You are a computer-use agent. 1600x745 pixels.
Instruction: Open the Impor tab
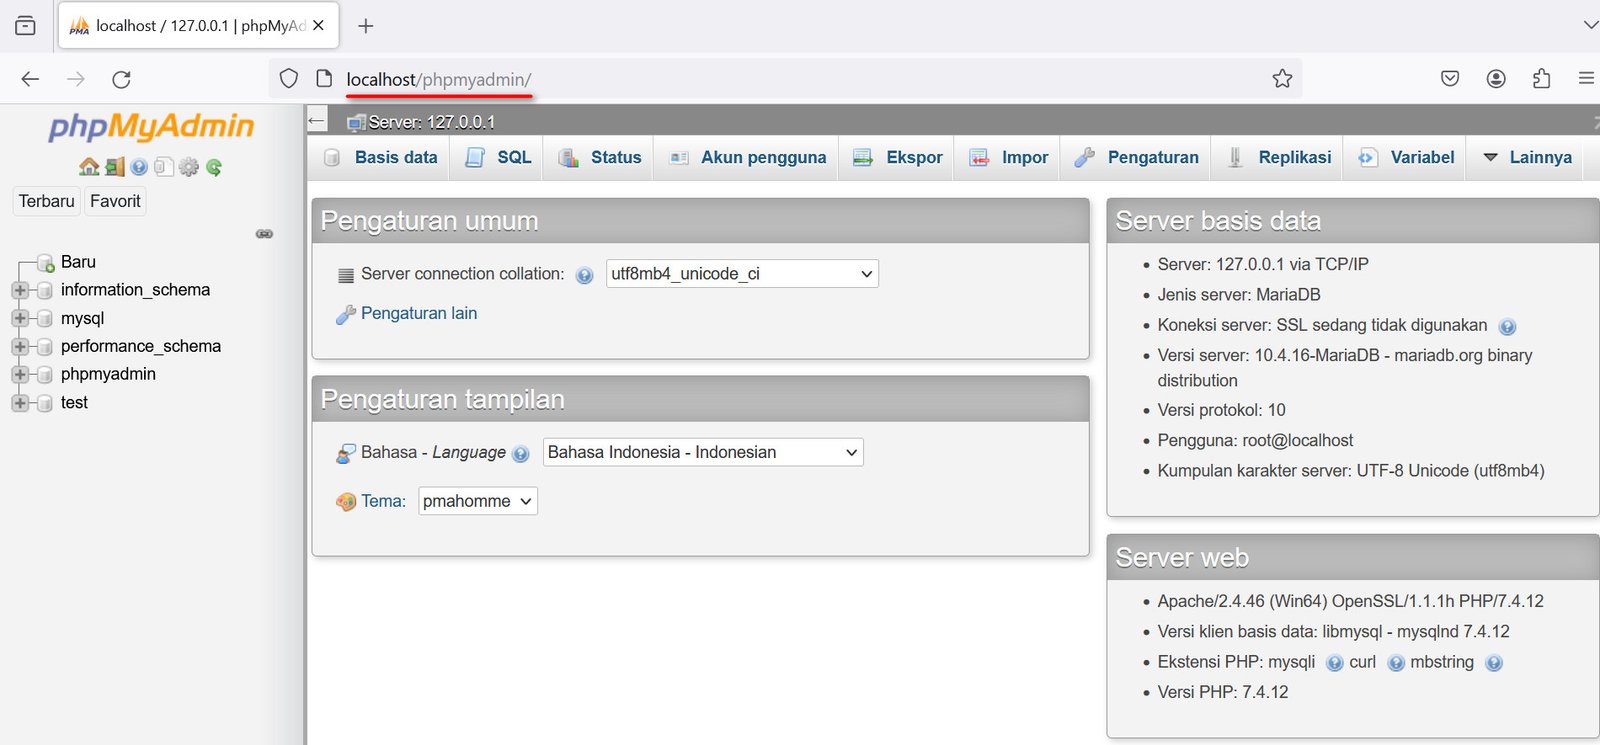[1009, 158]
